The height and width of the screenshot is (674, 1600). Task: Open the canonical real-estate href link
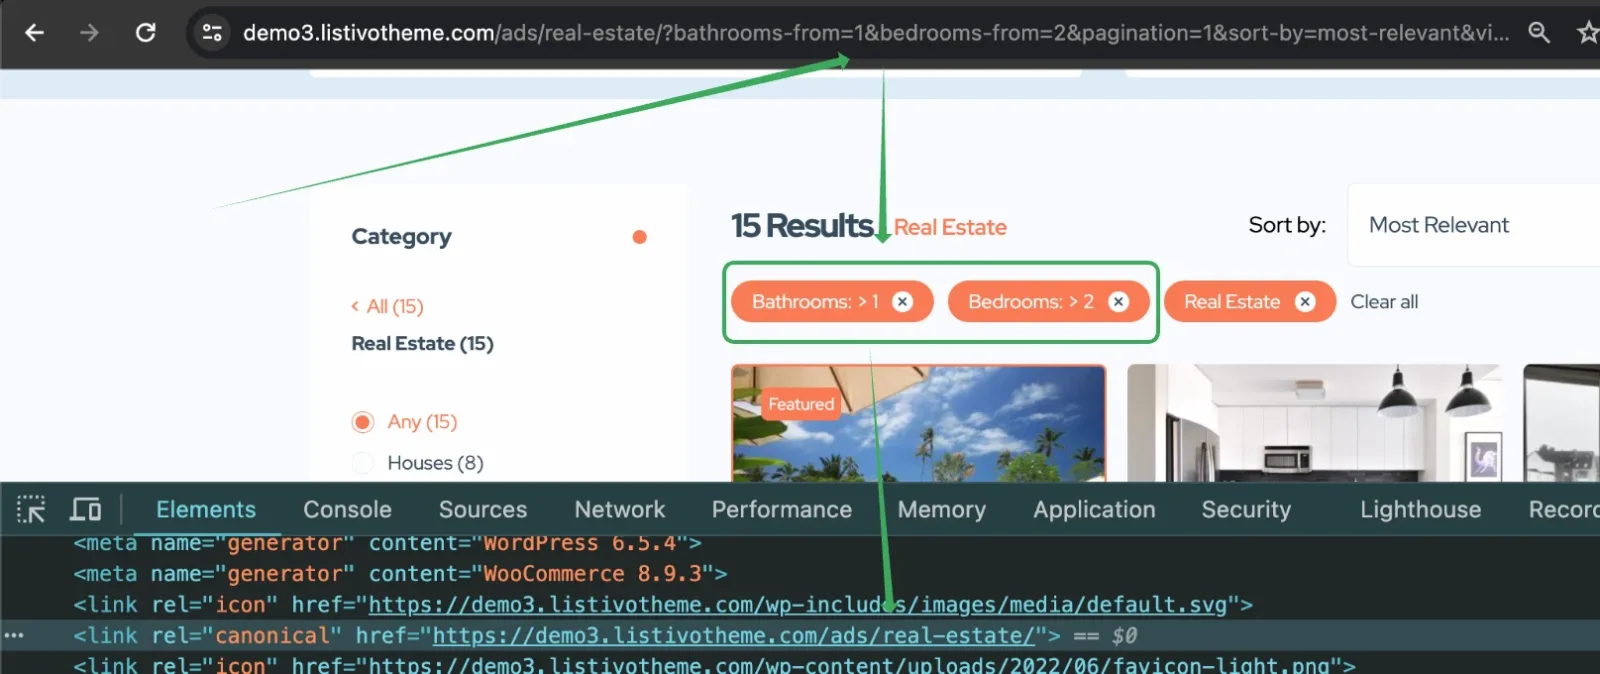click(734, 636)
